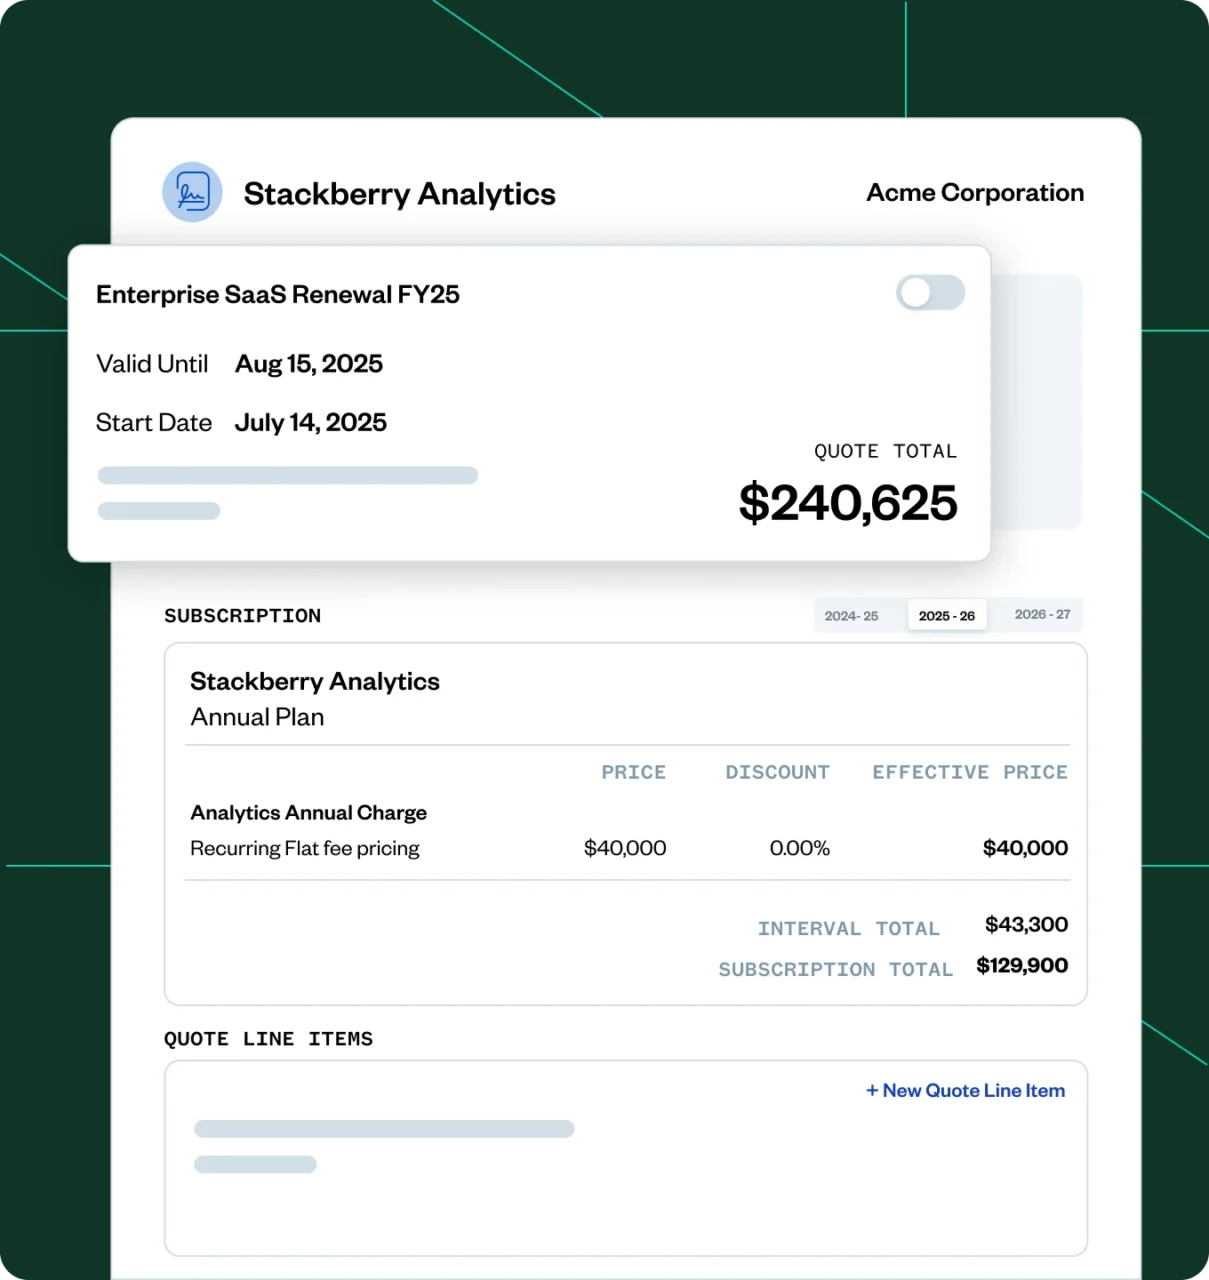Select the Enterprise SaaS Renewal FY25 title
Screen dimensions: 1209x1280
pos(278,294)
